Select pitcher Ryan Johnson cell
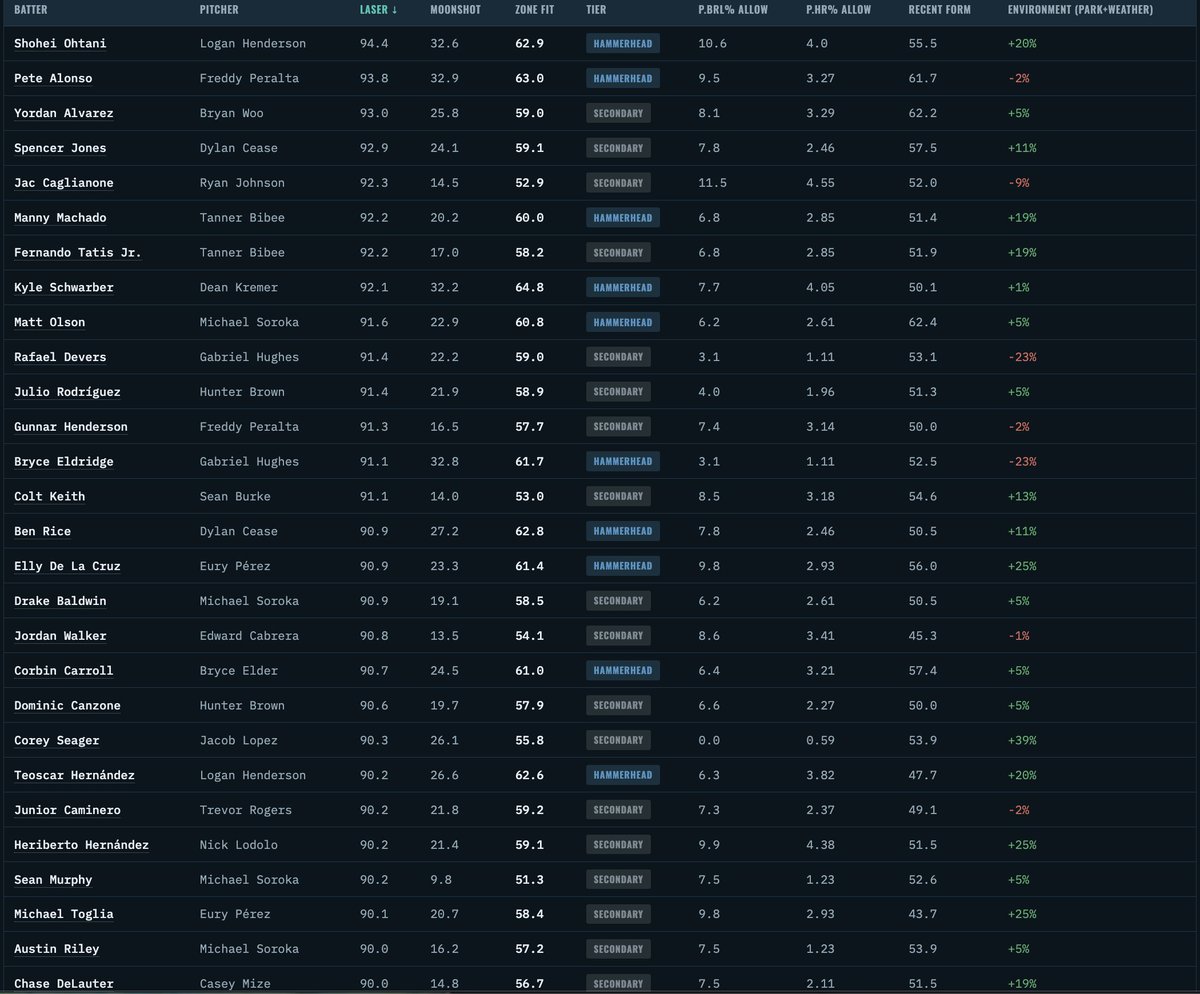Image resolution: width=1200 pixels, height=994 pixels. pyautogui.click(x=242, y=183)
